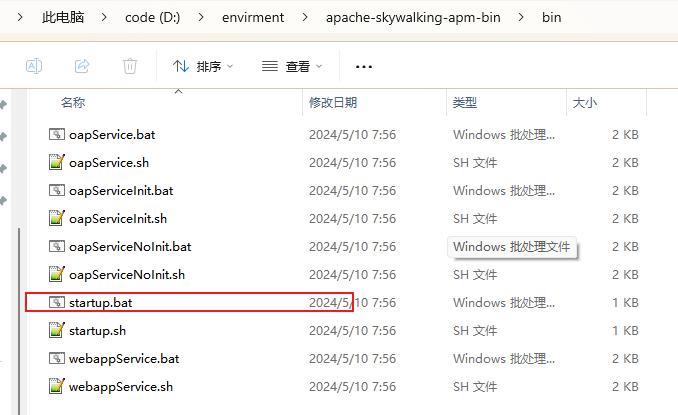Sort by 名称 column header
Screen dimensions: 678x415
click(73, 102)
